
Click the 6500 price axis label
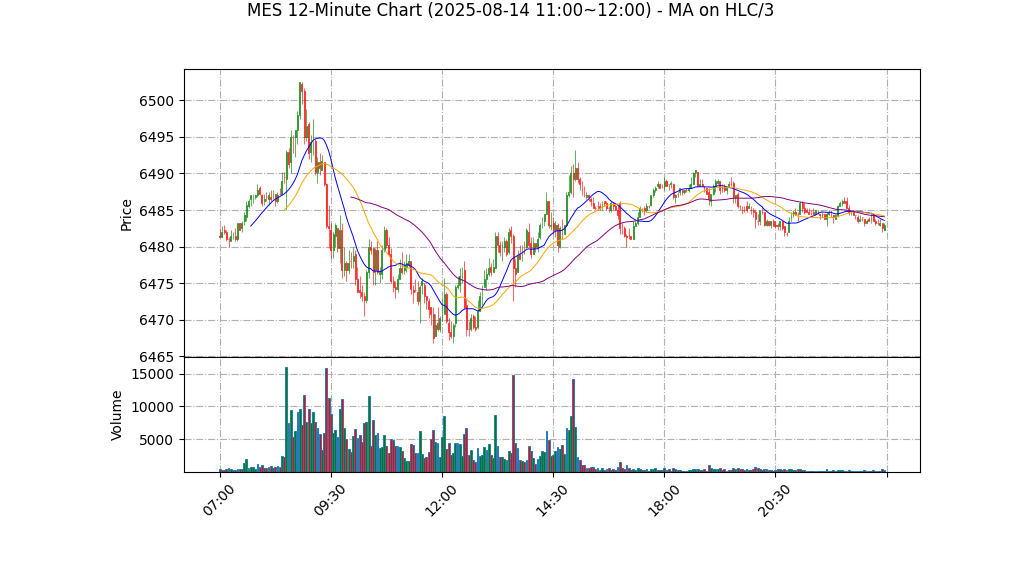click(156, 101)
